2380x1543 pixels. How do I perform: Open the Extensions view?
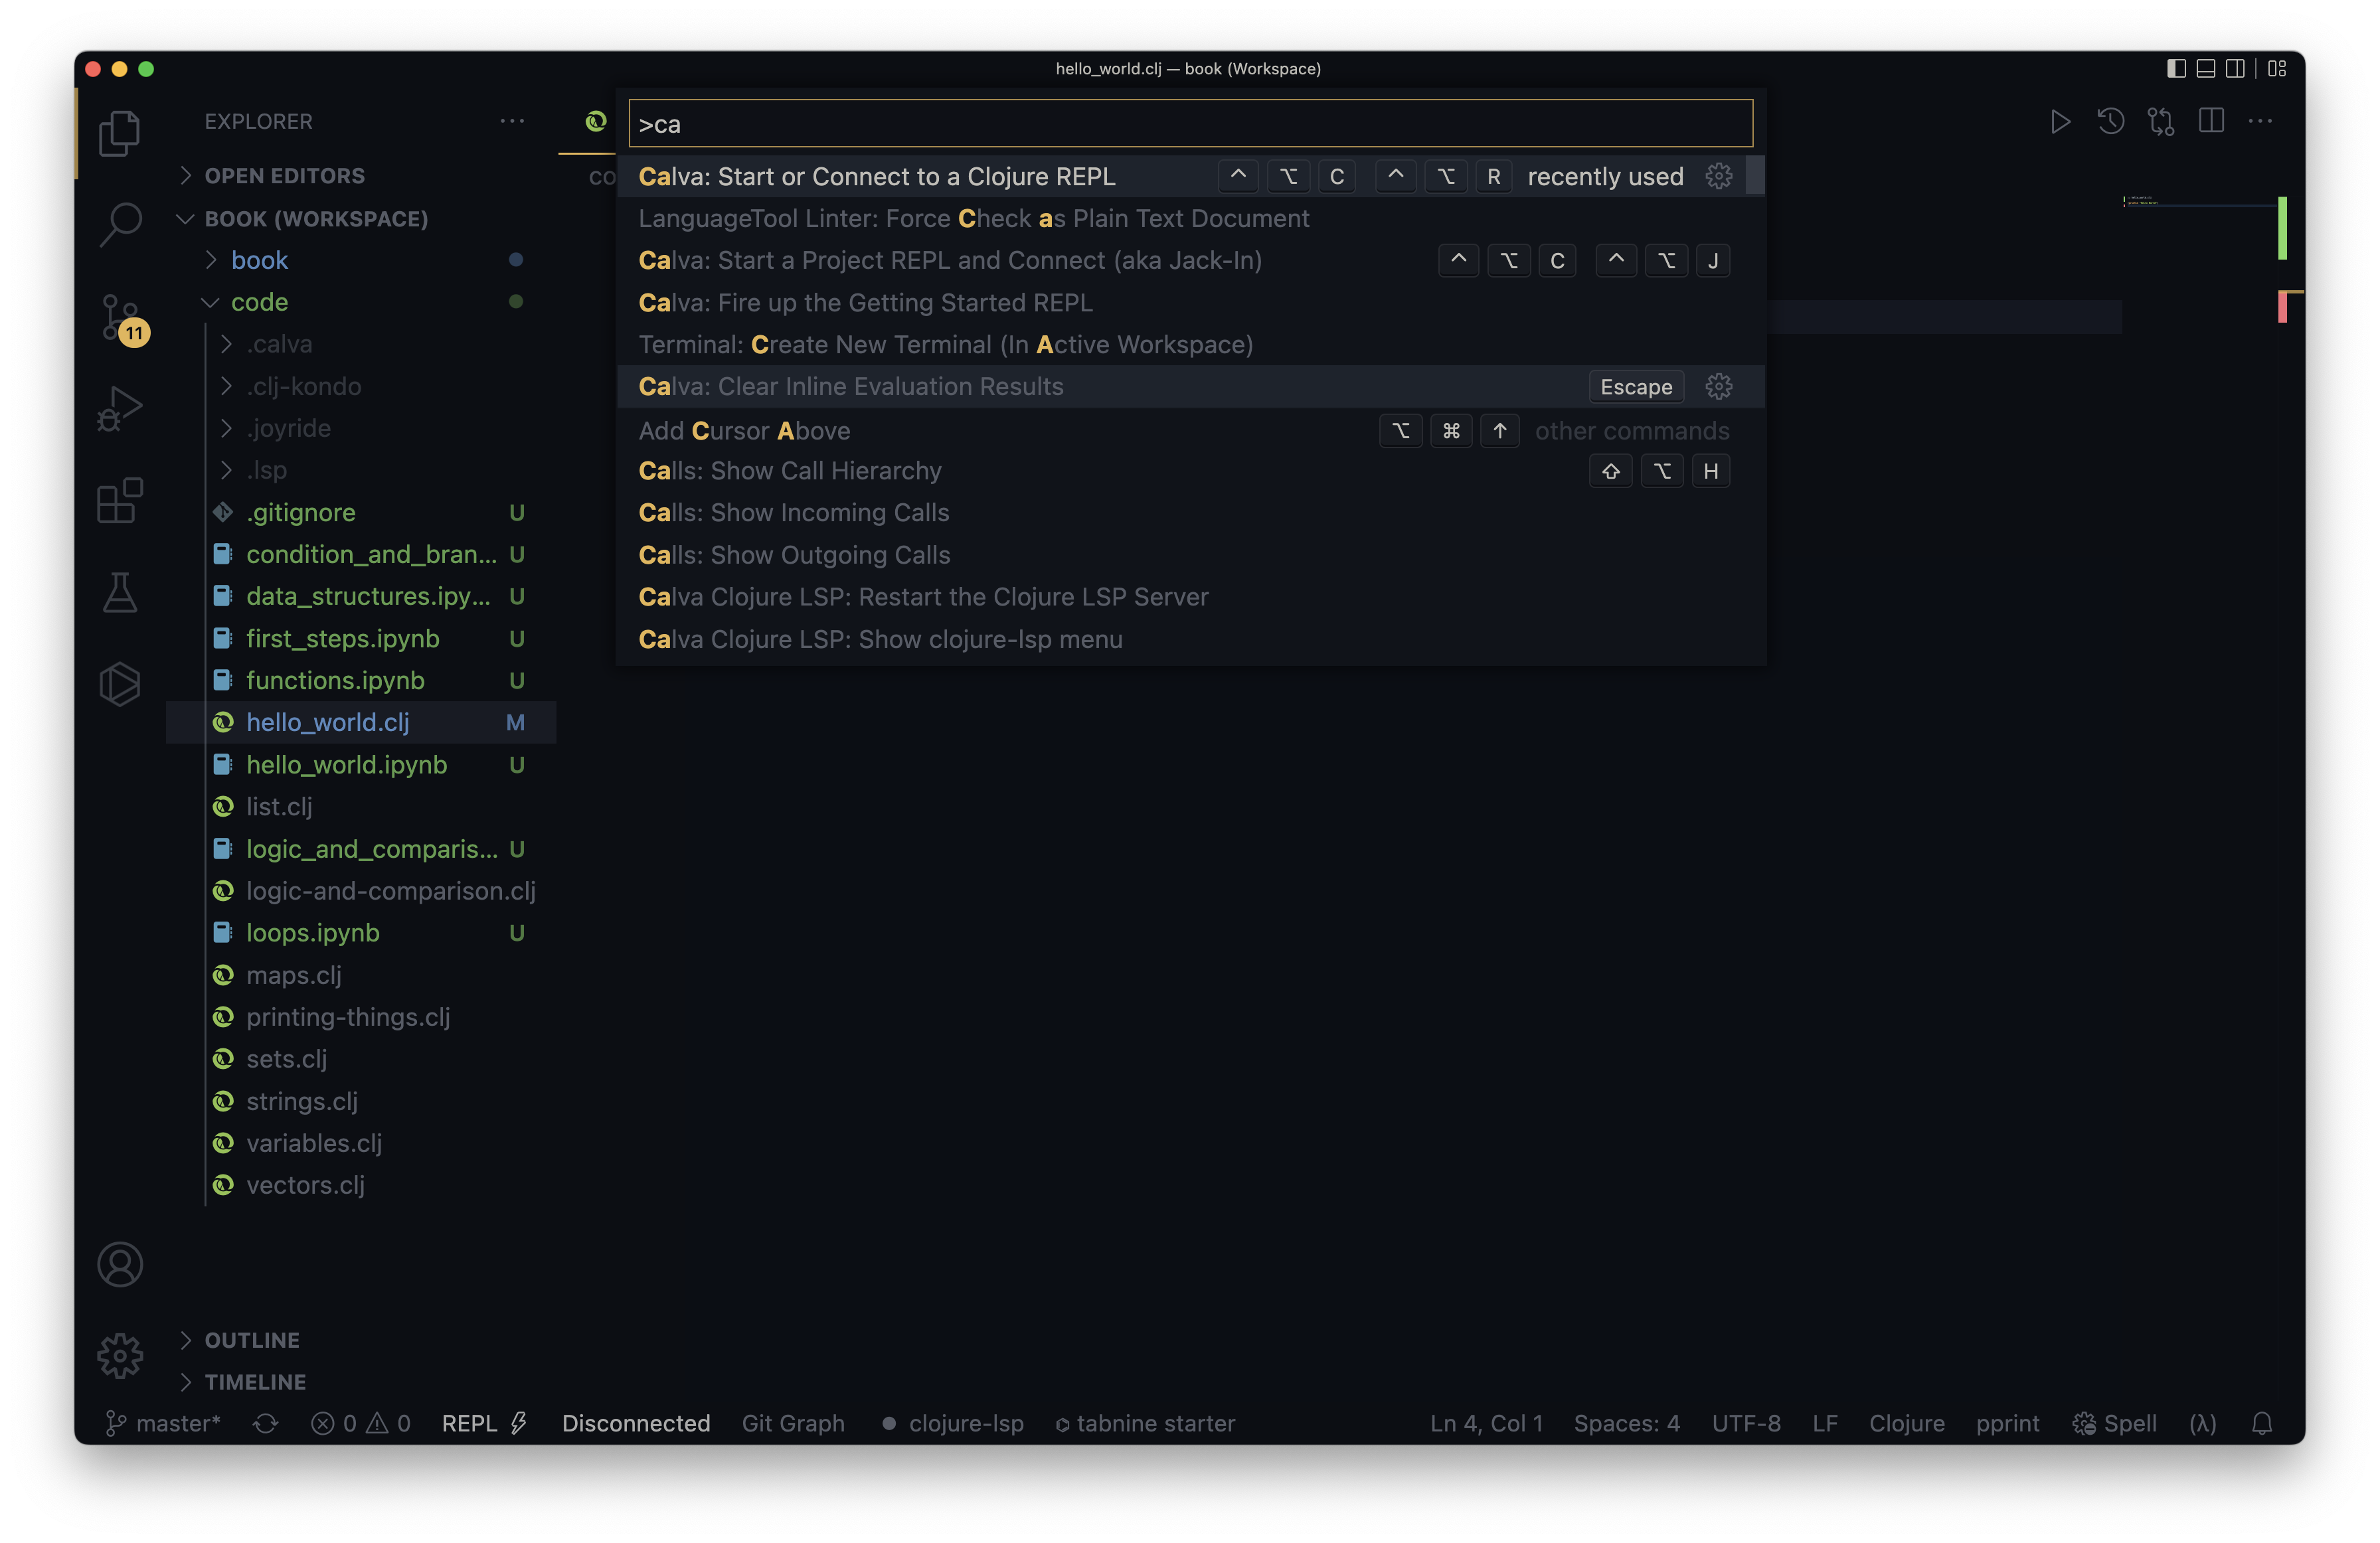coord(120,500)
